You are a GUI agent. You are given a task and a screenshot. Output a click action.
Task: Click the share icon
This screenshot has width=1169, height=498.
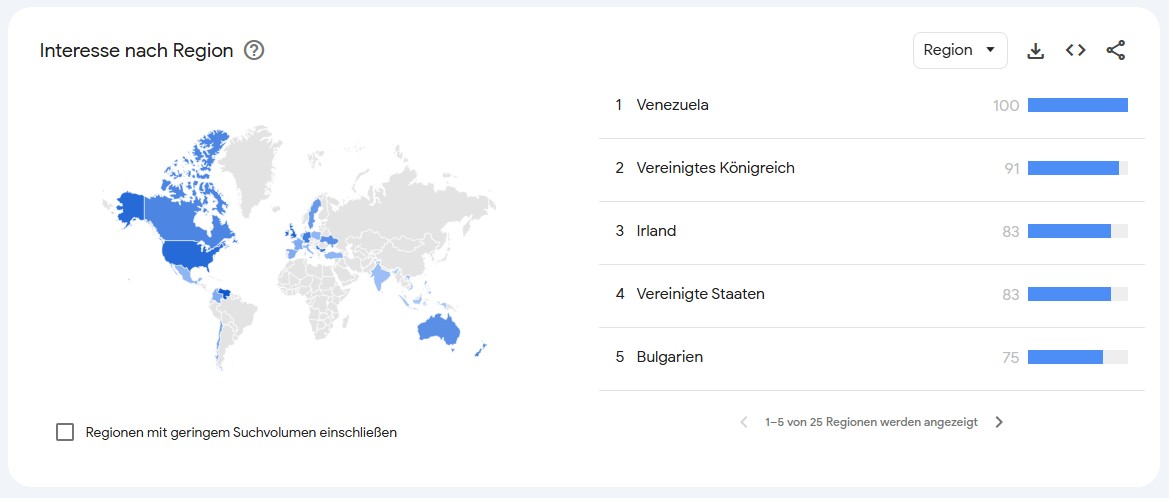pos(1116,50)
